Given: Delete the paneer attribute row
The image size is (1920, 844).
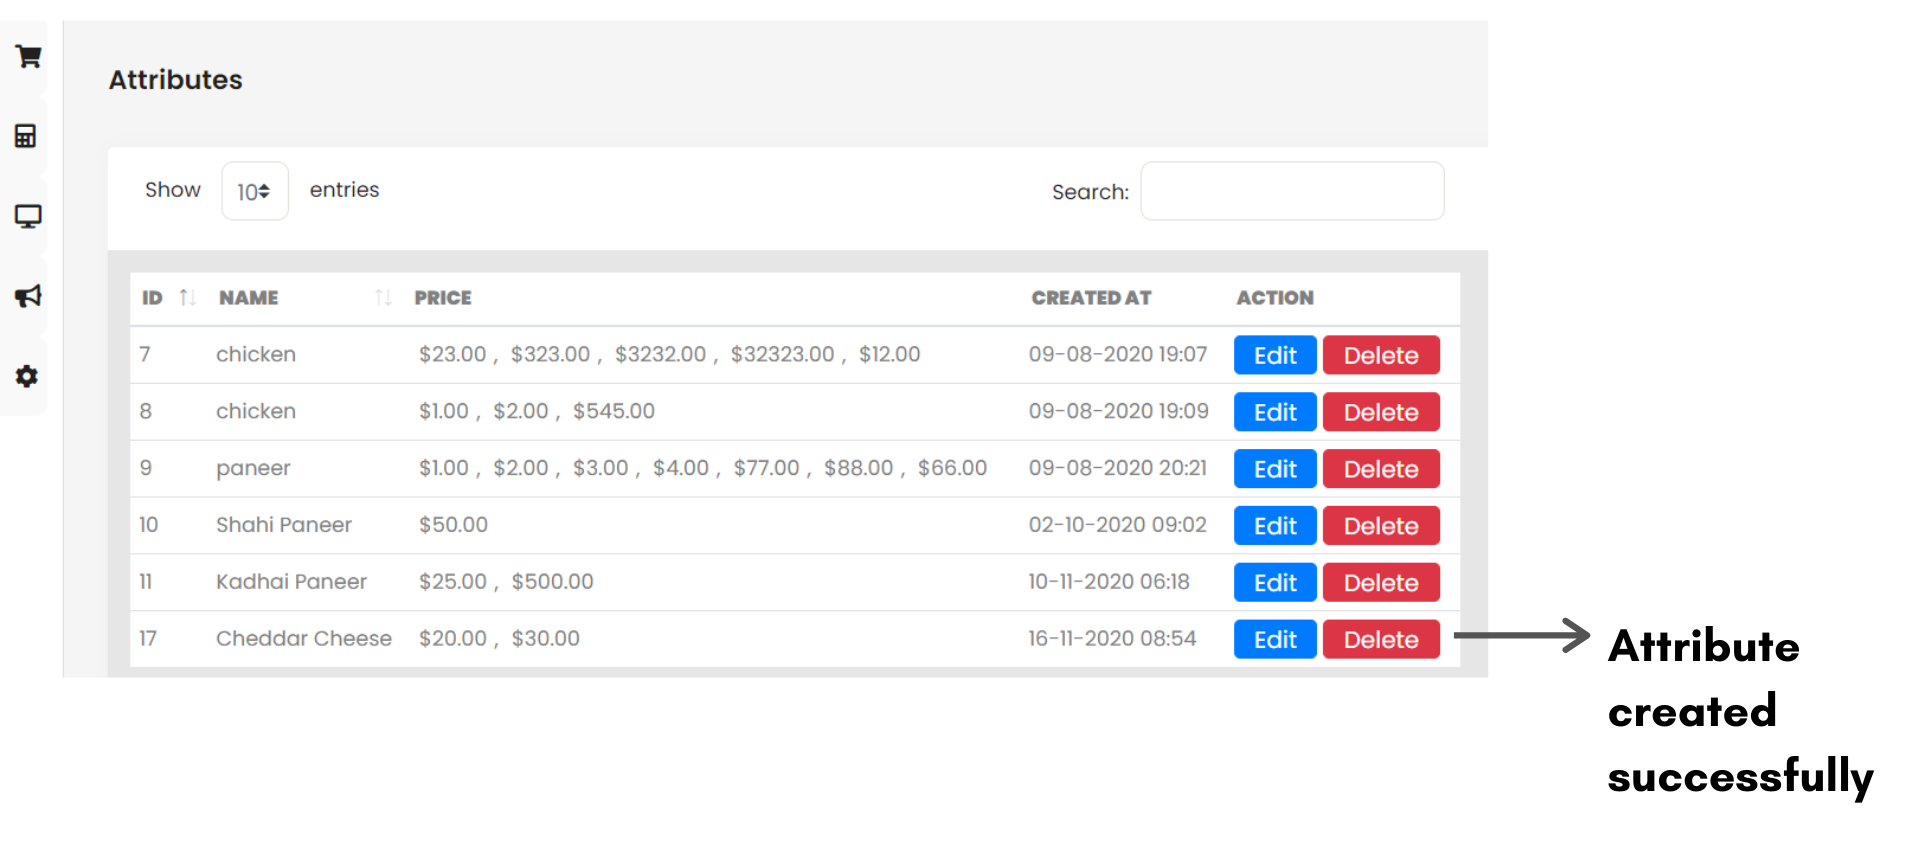Looking at the screenshot, I should click(1380, 469).
